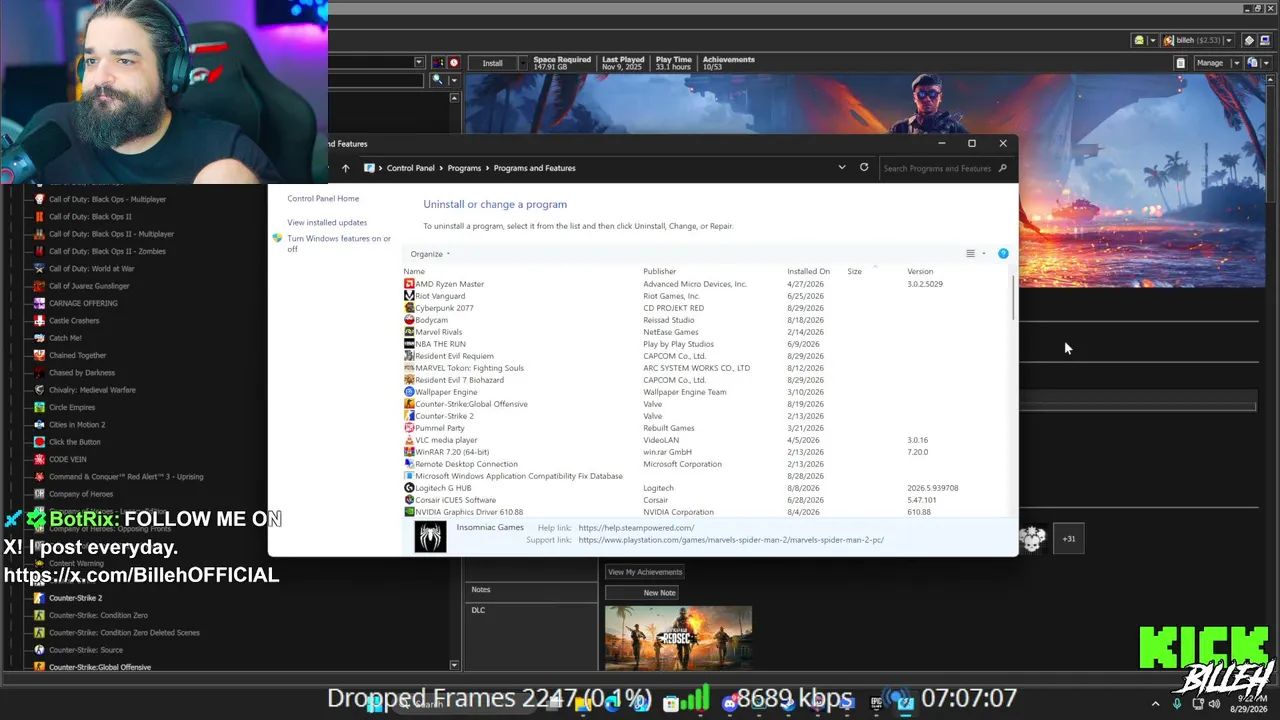The image size is (1280, 720).
Task: Click the REDSEC game thumbnail in Steam
Action: click(x=678, y=637)
